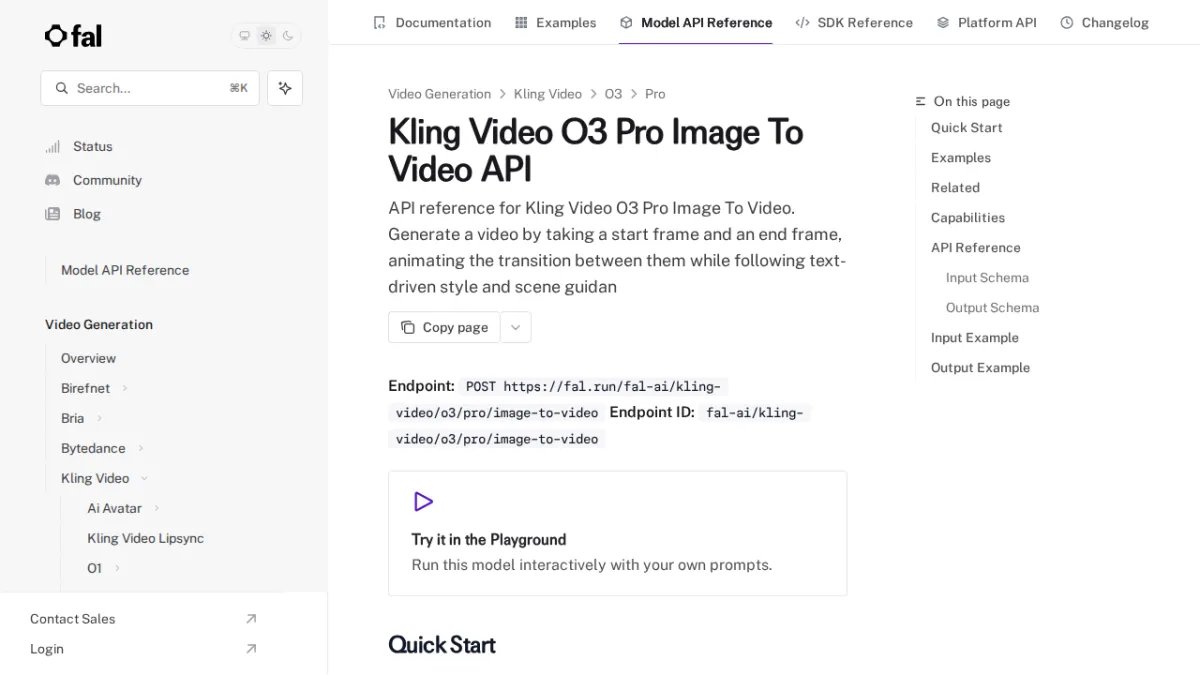Expand the Birefnet chevron
1200x675 pixels.
[x=125, y=388]
